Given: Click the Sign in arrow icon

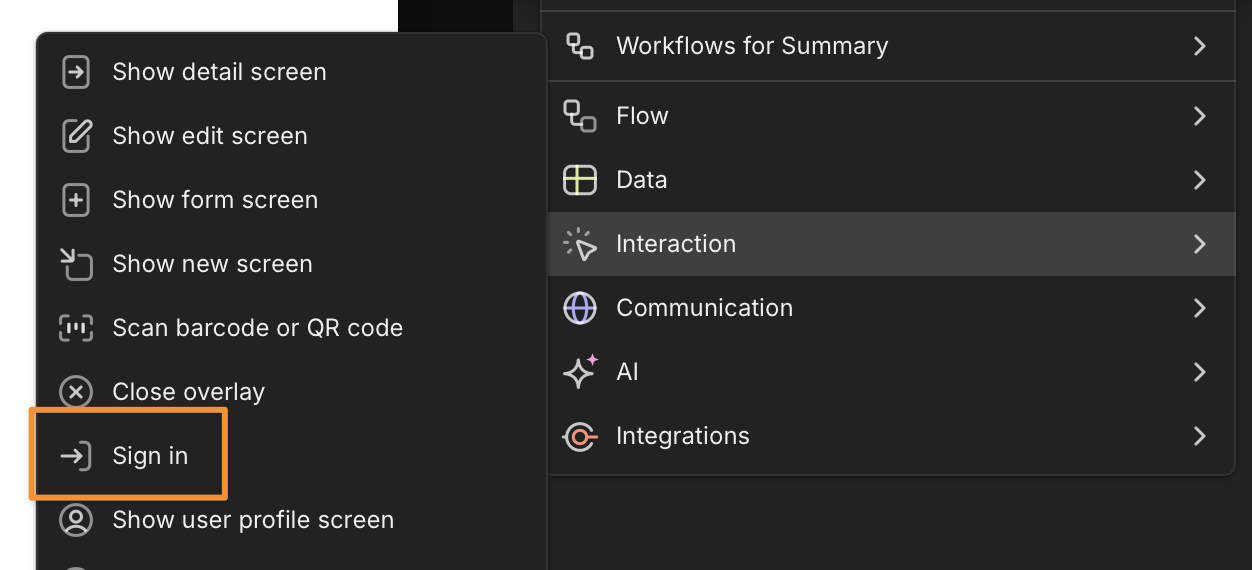Looking at the screenshot, I should (x=76, y=456).
